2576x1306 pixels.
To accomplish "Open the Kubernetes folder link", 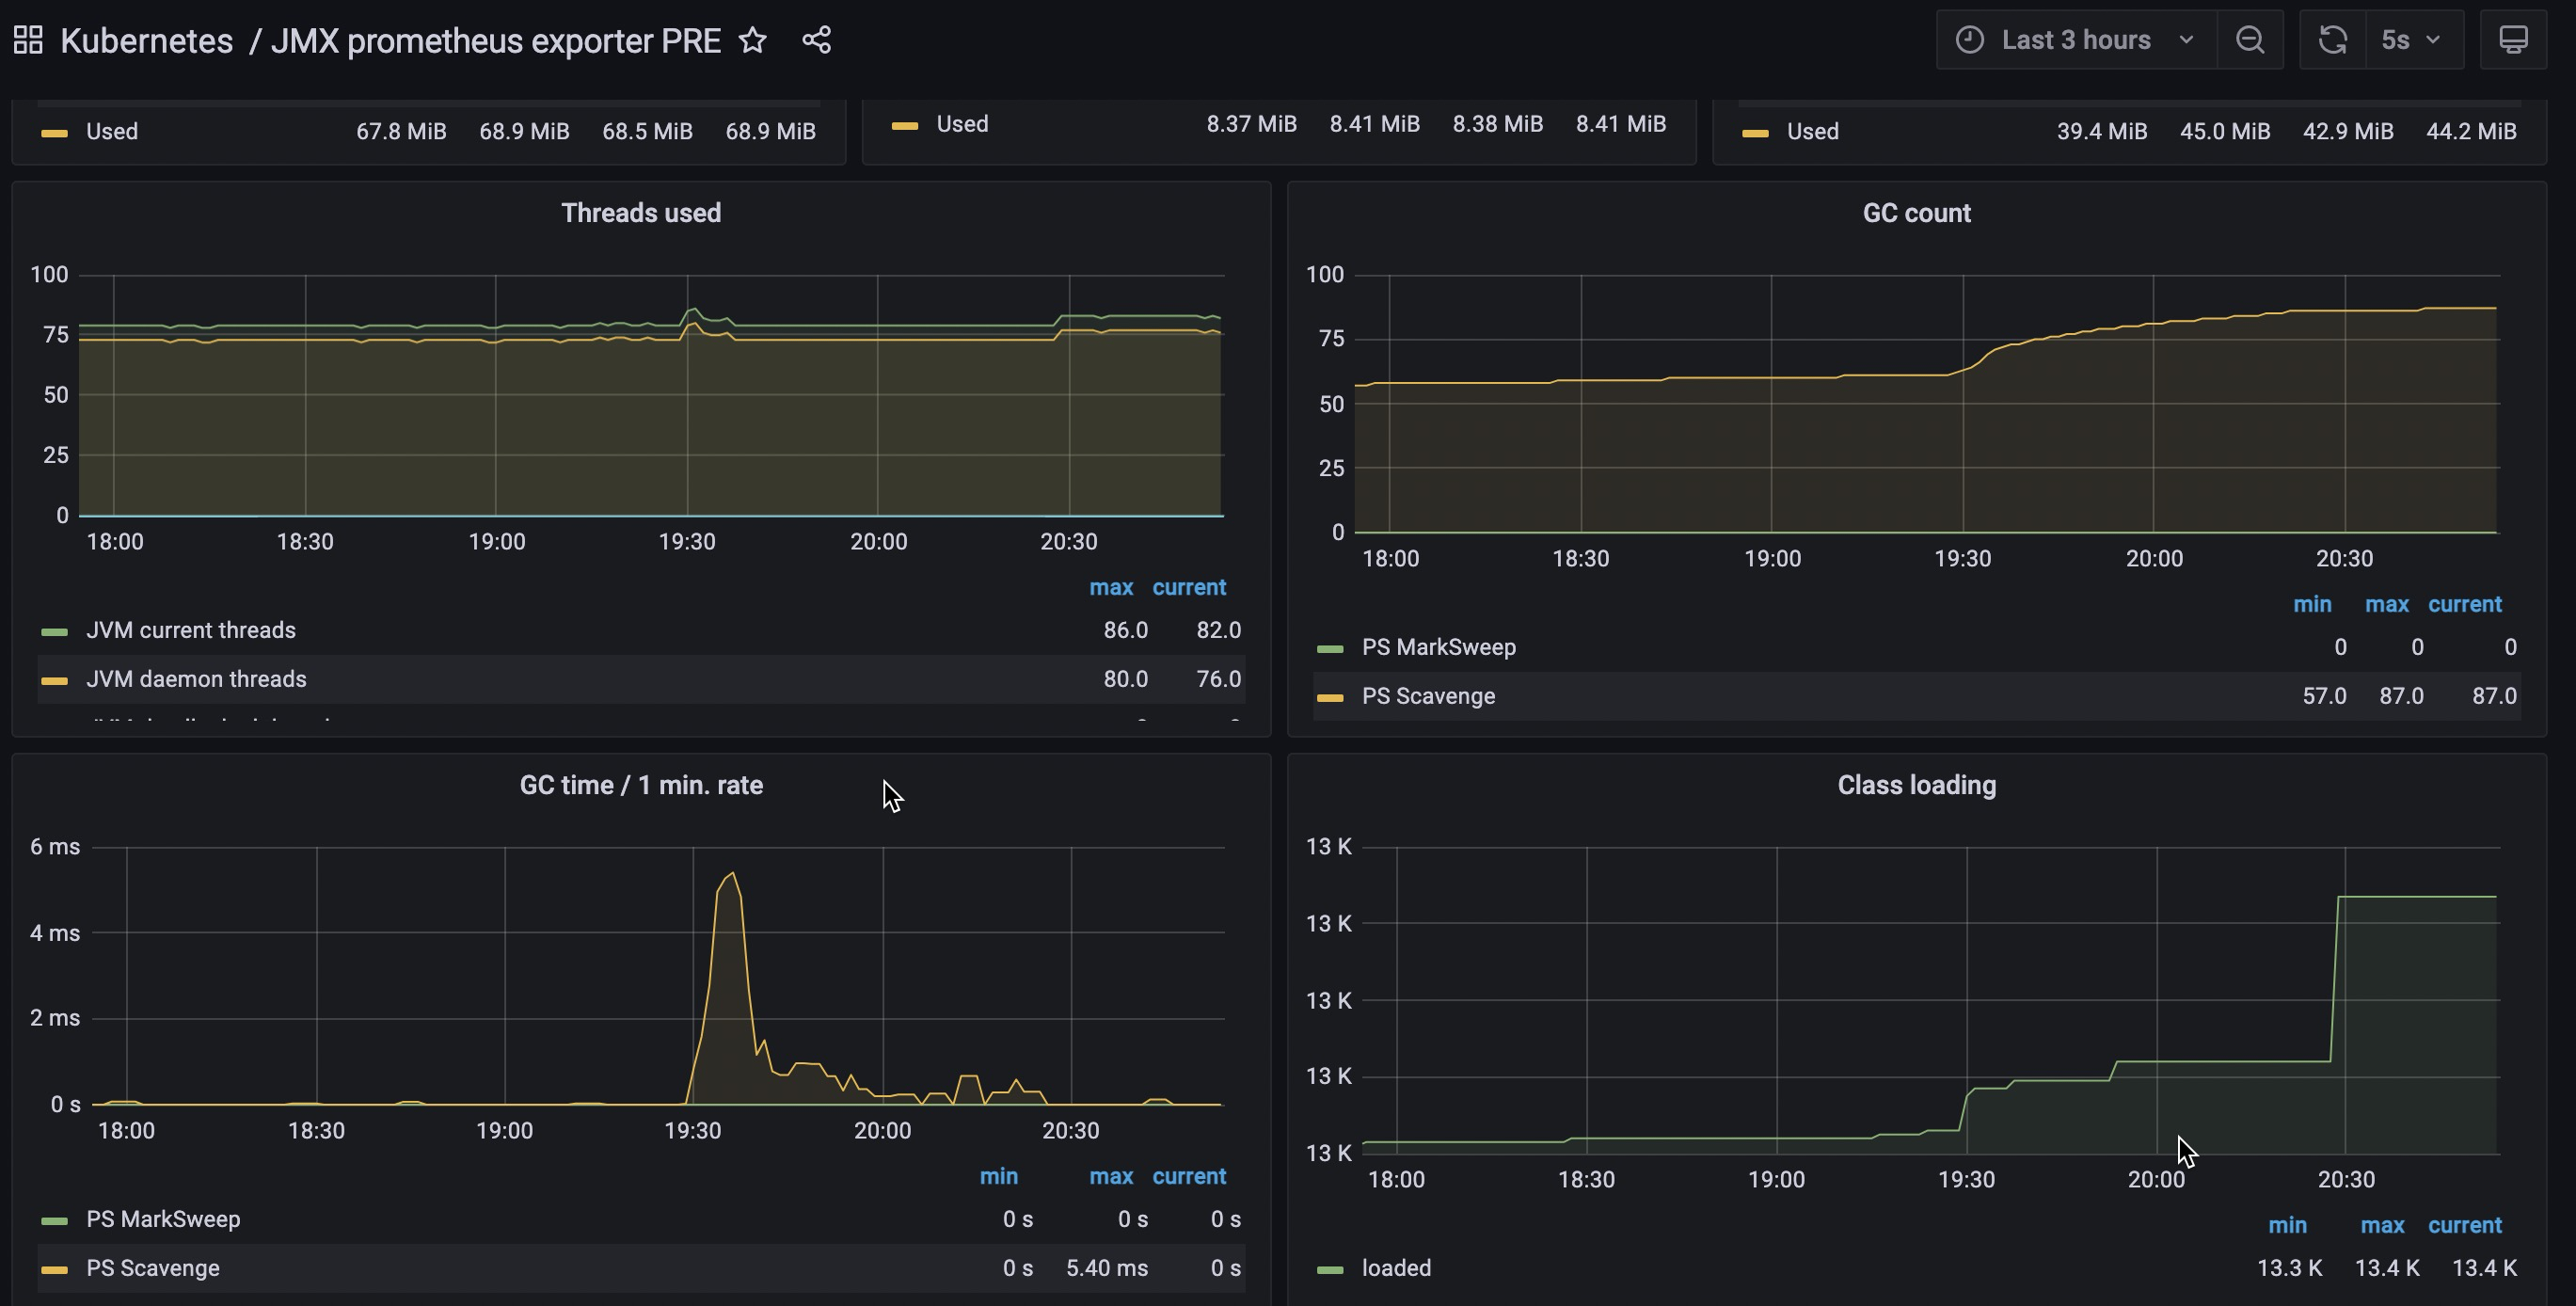I will [146, 41].
